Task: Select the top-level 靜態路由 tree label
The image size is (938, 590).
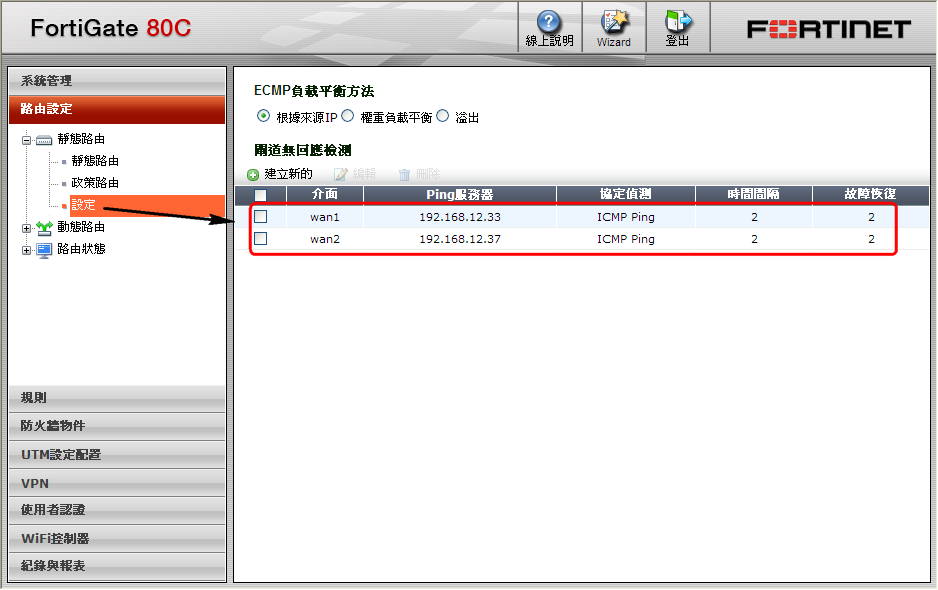Action: 81,139
